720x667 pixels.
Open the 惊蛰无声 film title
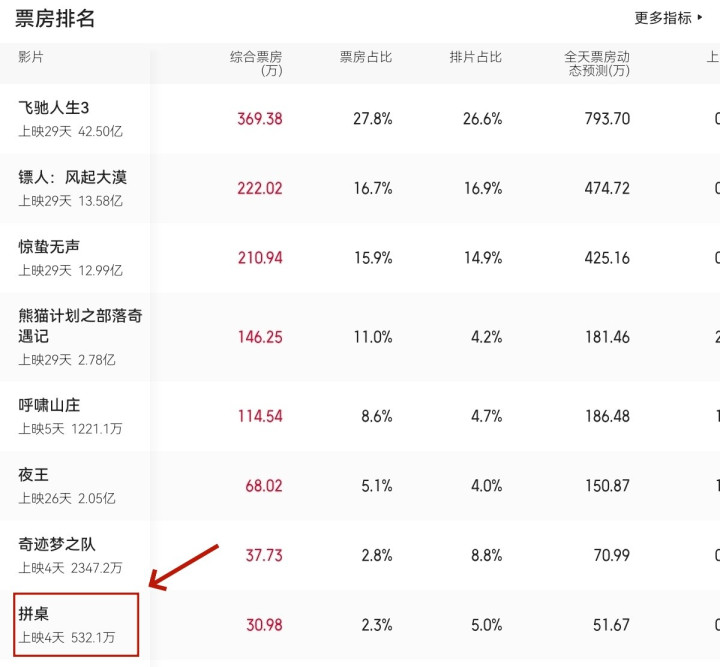49,247
